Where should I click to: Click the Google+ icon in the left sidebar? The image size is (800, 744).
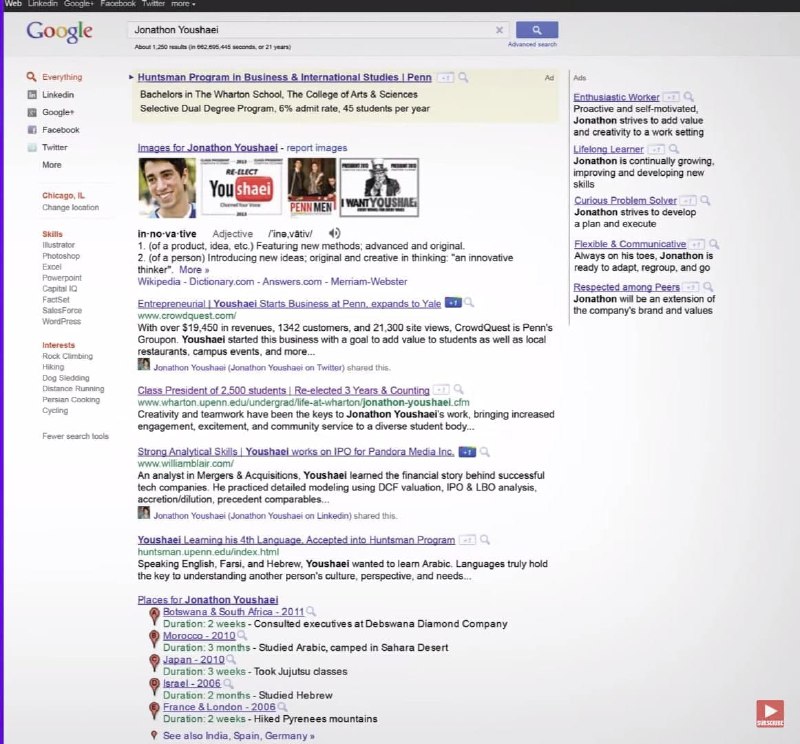tap(32, 112)
